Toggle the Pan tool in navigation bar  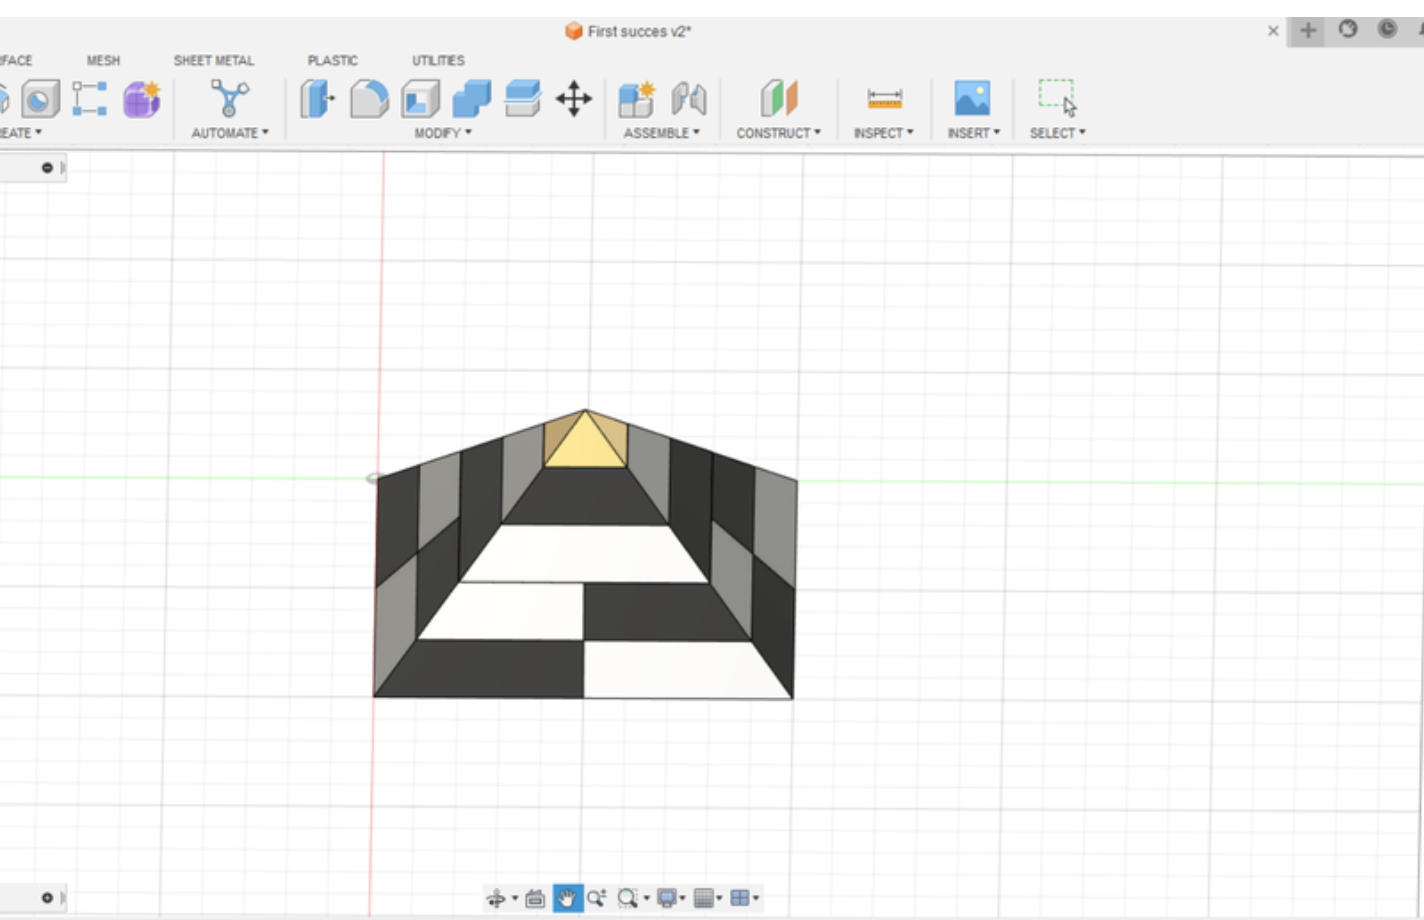click(567, 897)
